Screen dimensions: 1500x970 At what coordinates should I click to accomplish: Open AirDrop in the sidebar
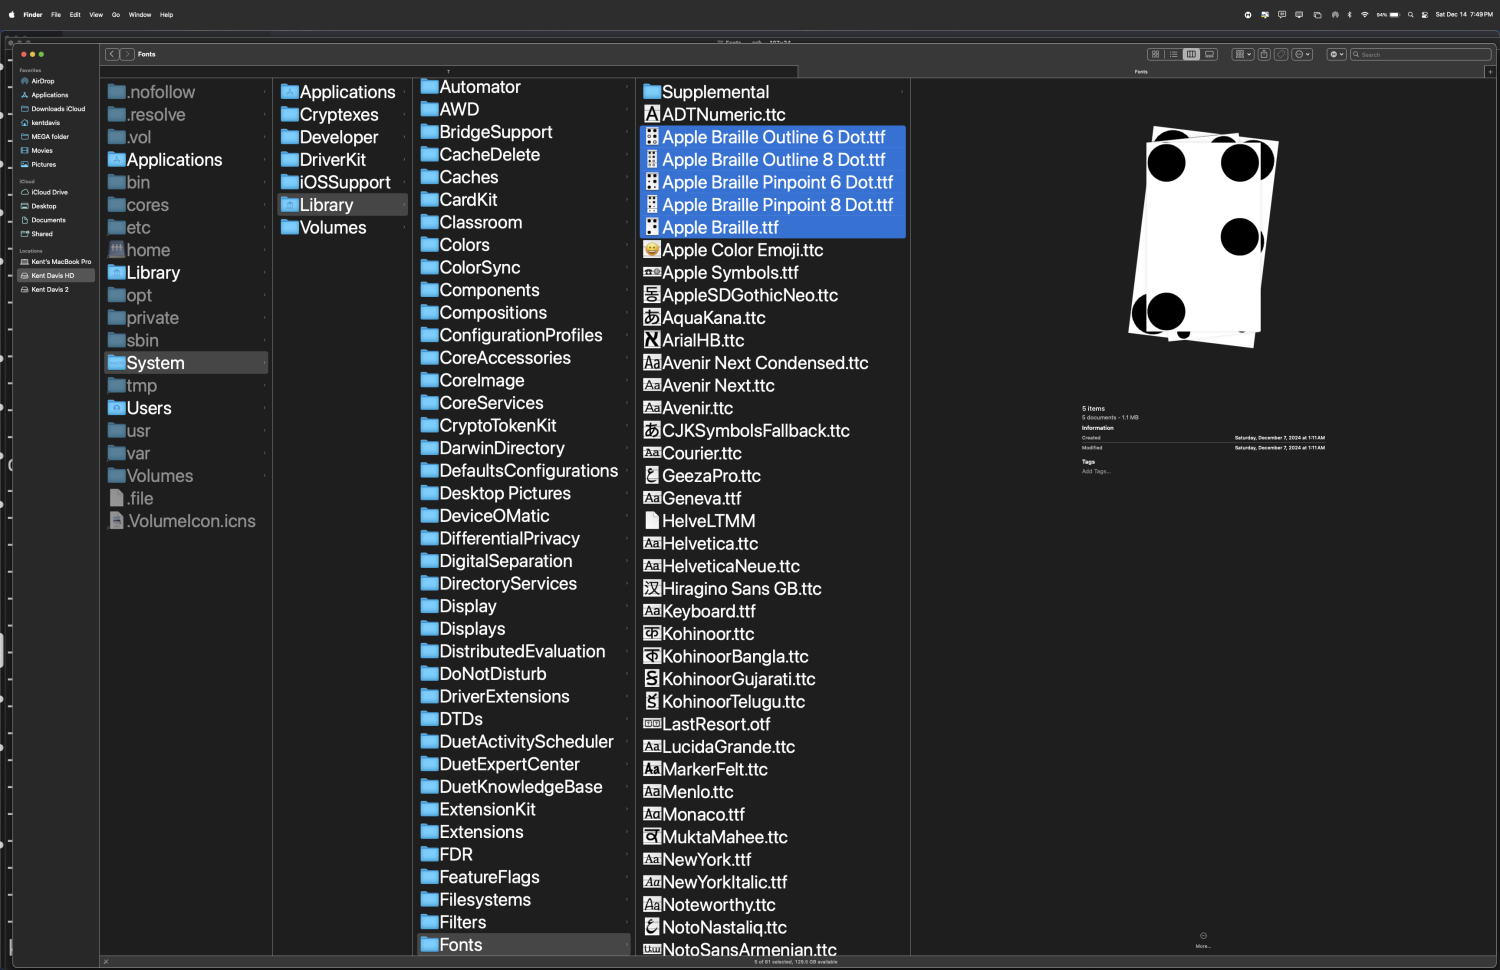tap(42, 81)
